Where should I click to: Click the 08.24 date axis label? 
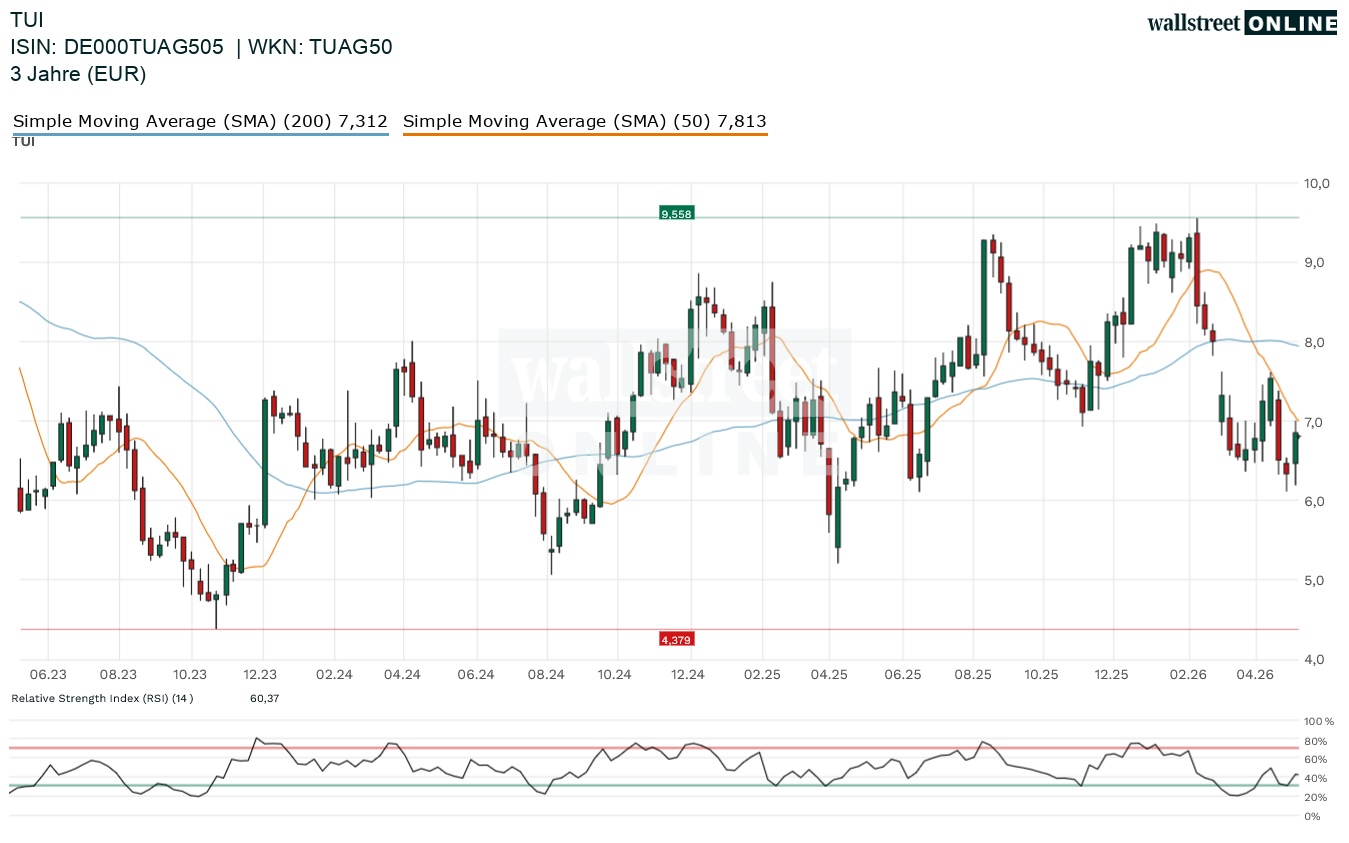[546, 675]
